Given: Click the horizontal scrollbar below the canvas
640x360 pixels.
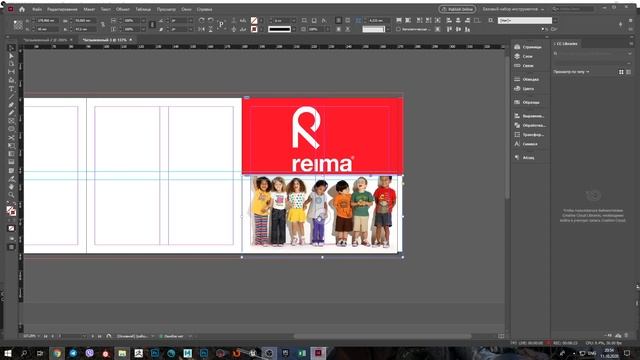Looking at the screenshot, I should [382, 336].
